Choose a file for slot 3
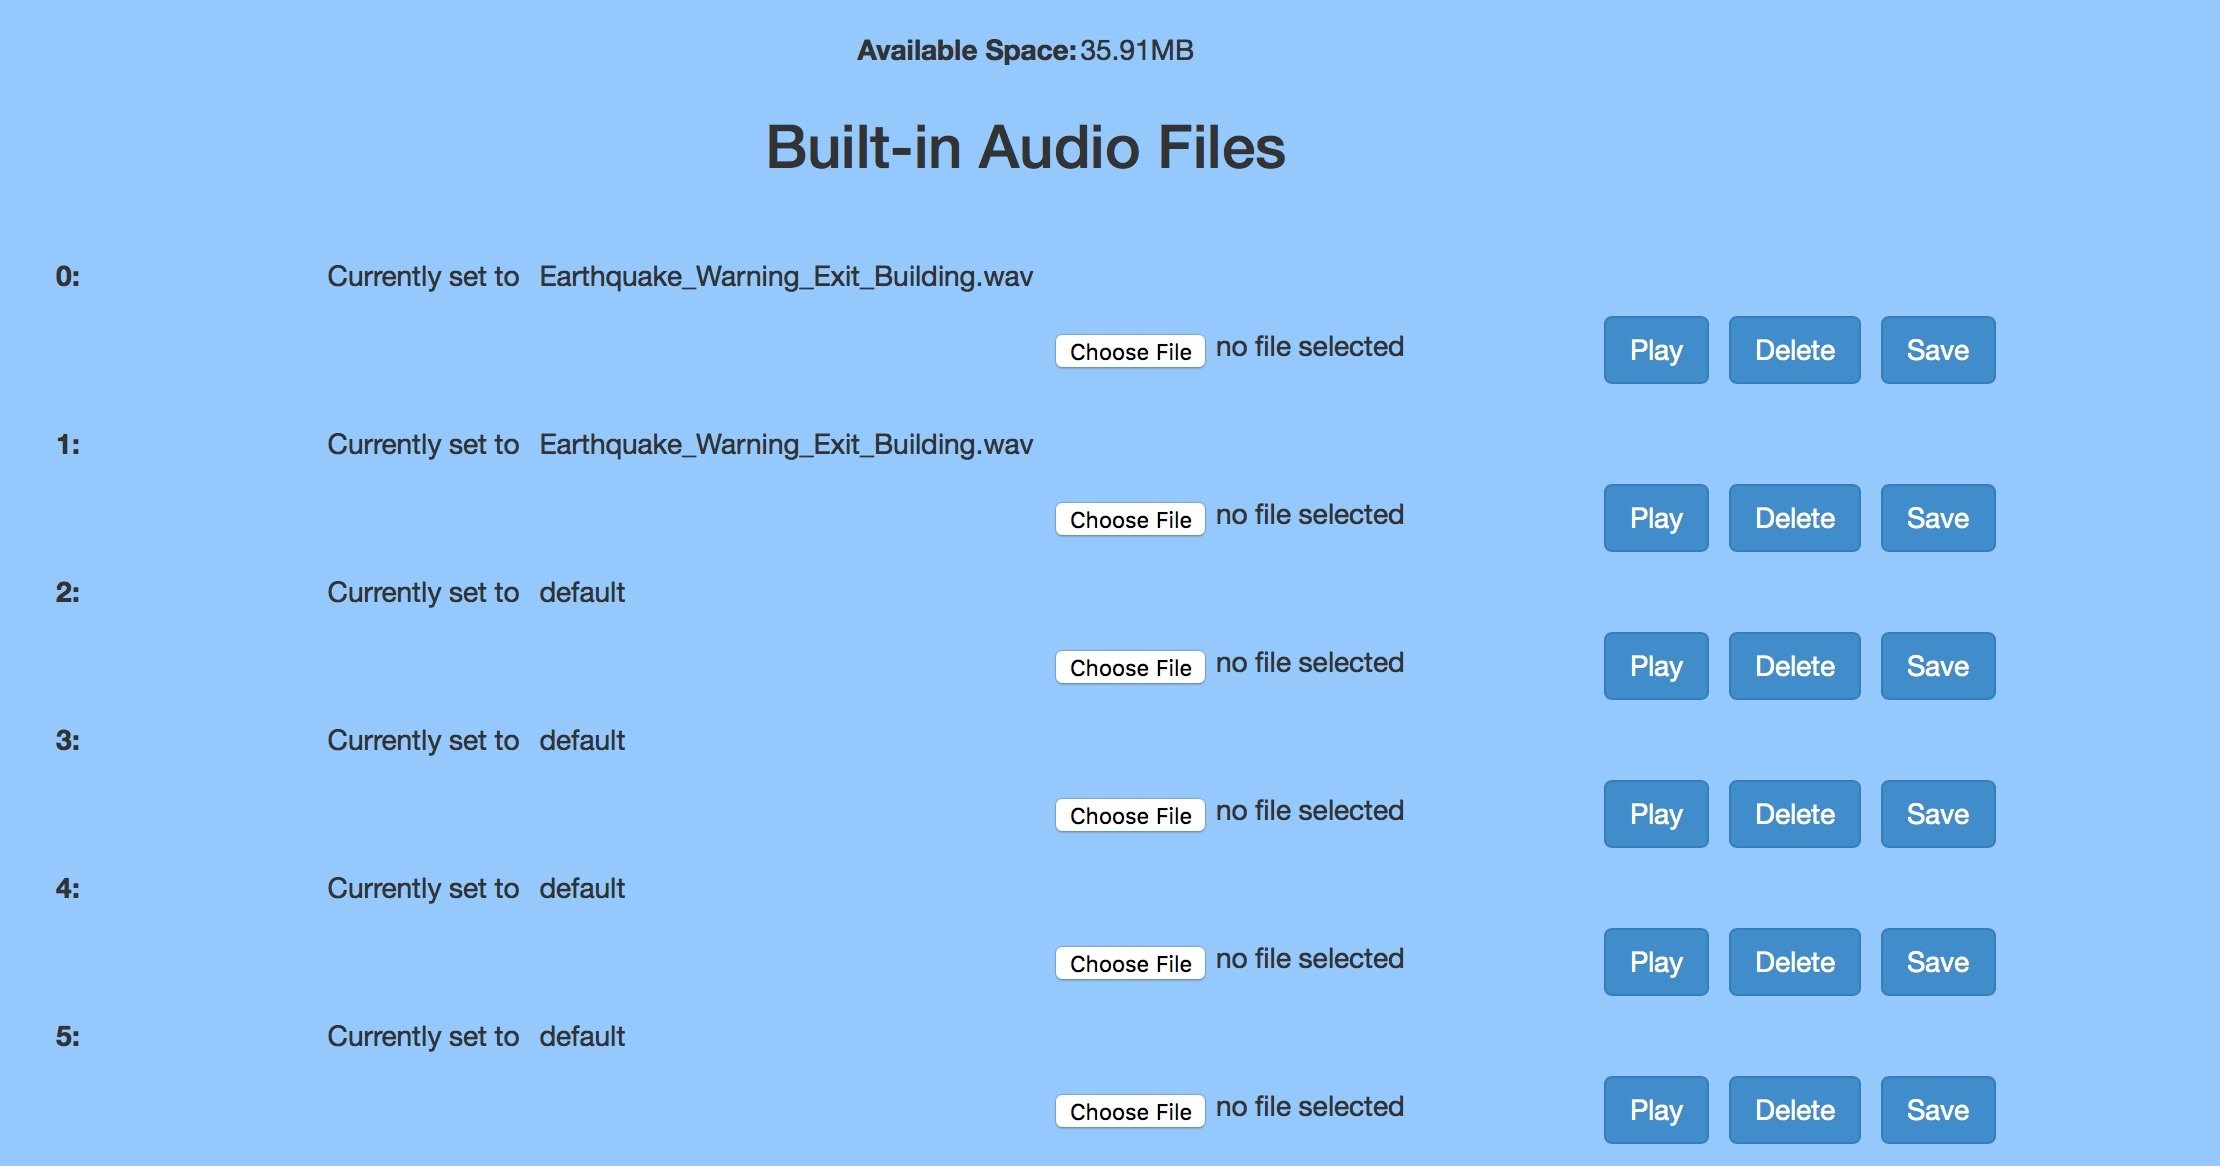This screenshot has width=2220, height=1166. click(1131, 814)
